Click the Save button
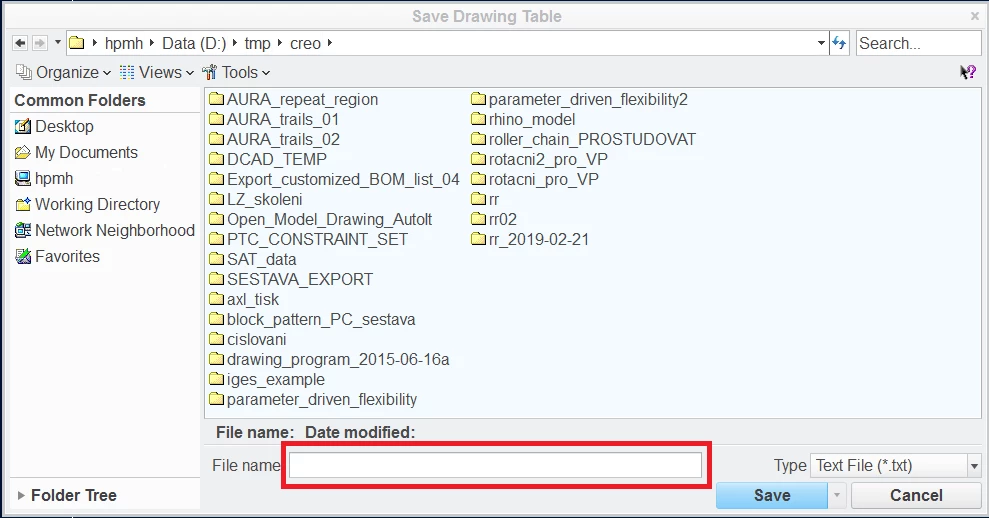 [x=771, y=495]
